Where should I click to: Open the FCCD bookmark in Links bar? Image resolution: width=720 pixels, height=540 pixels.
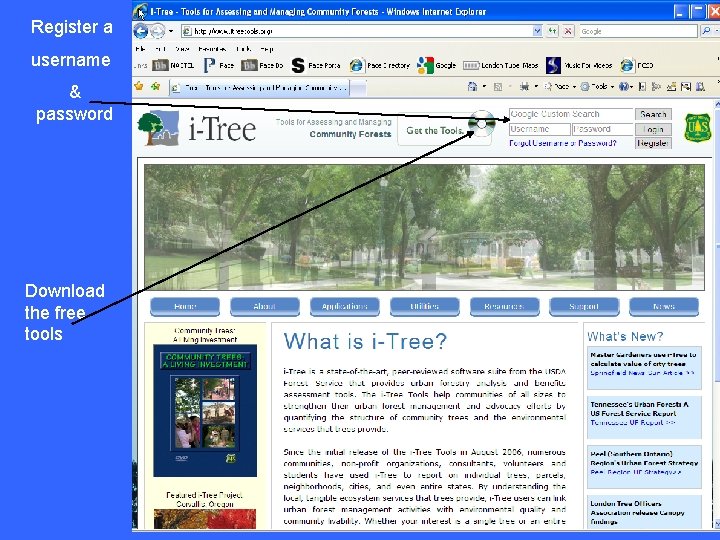coord(636,66)
